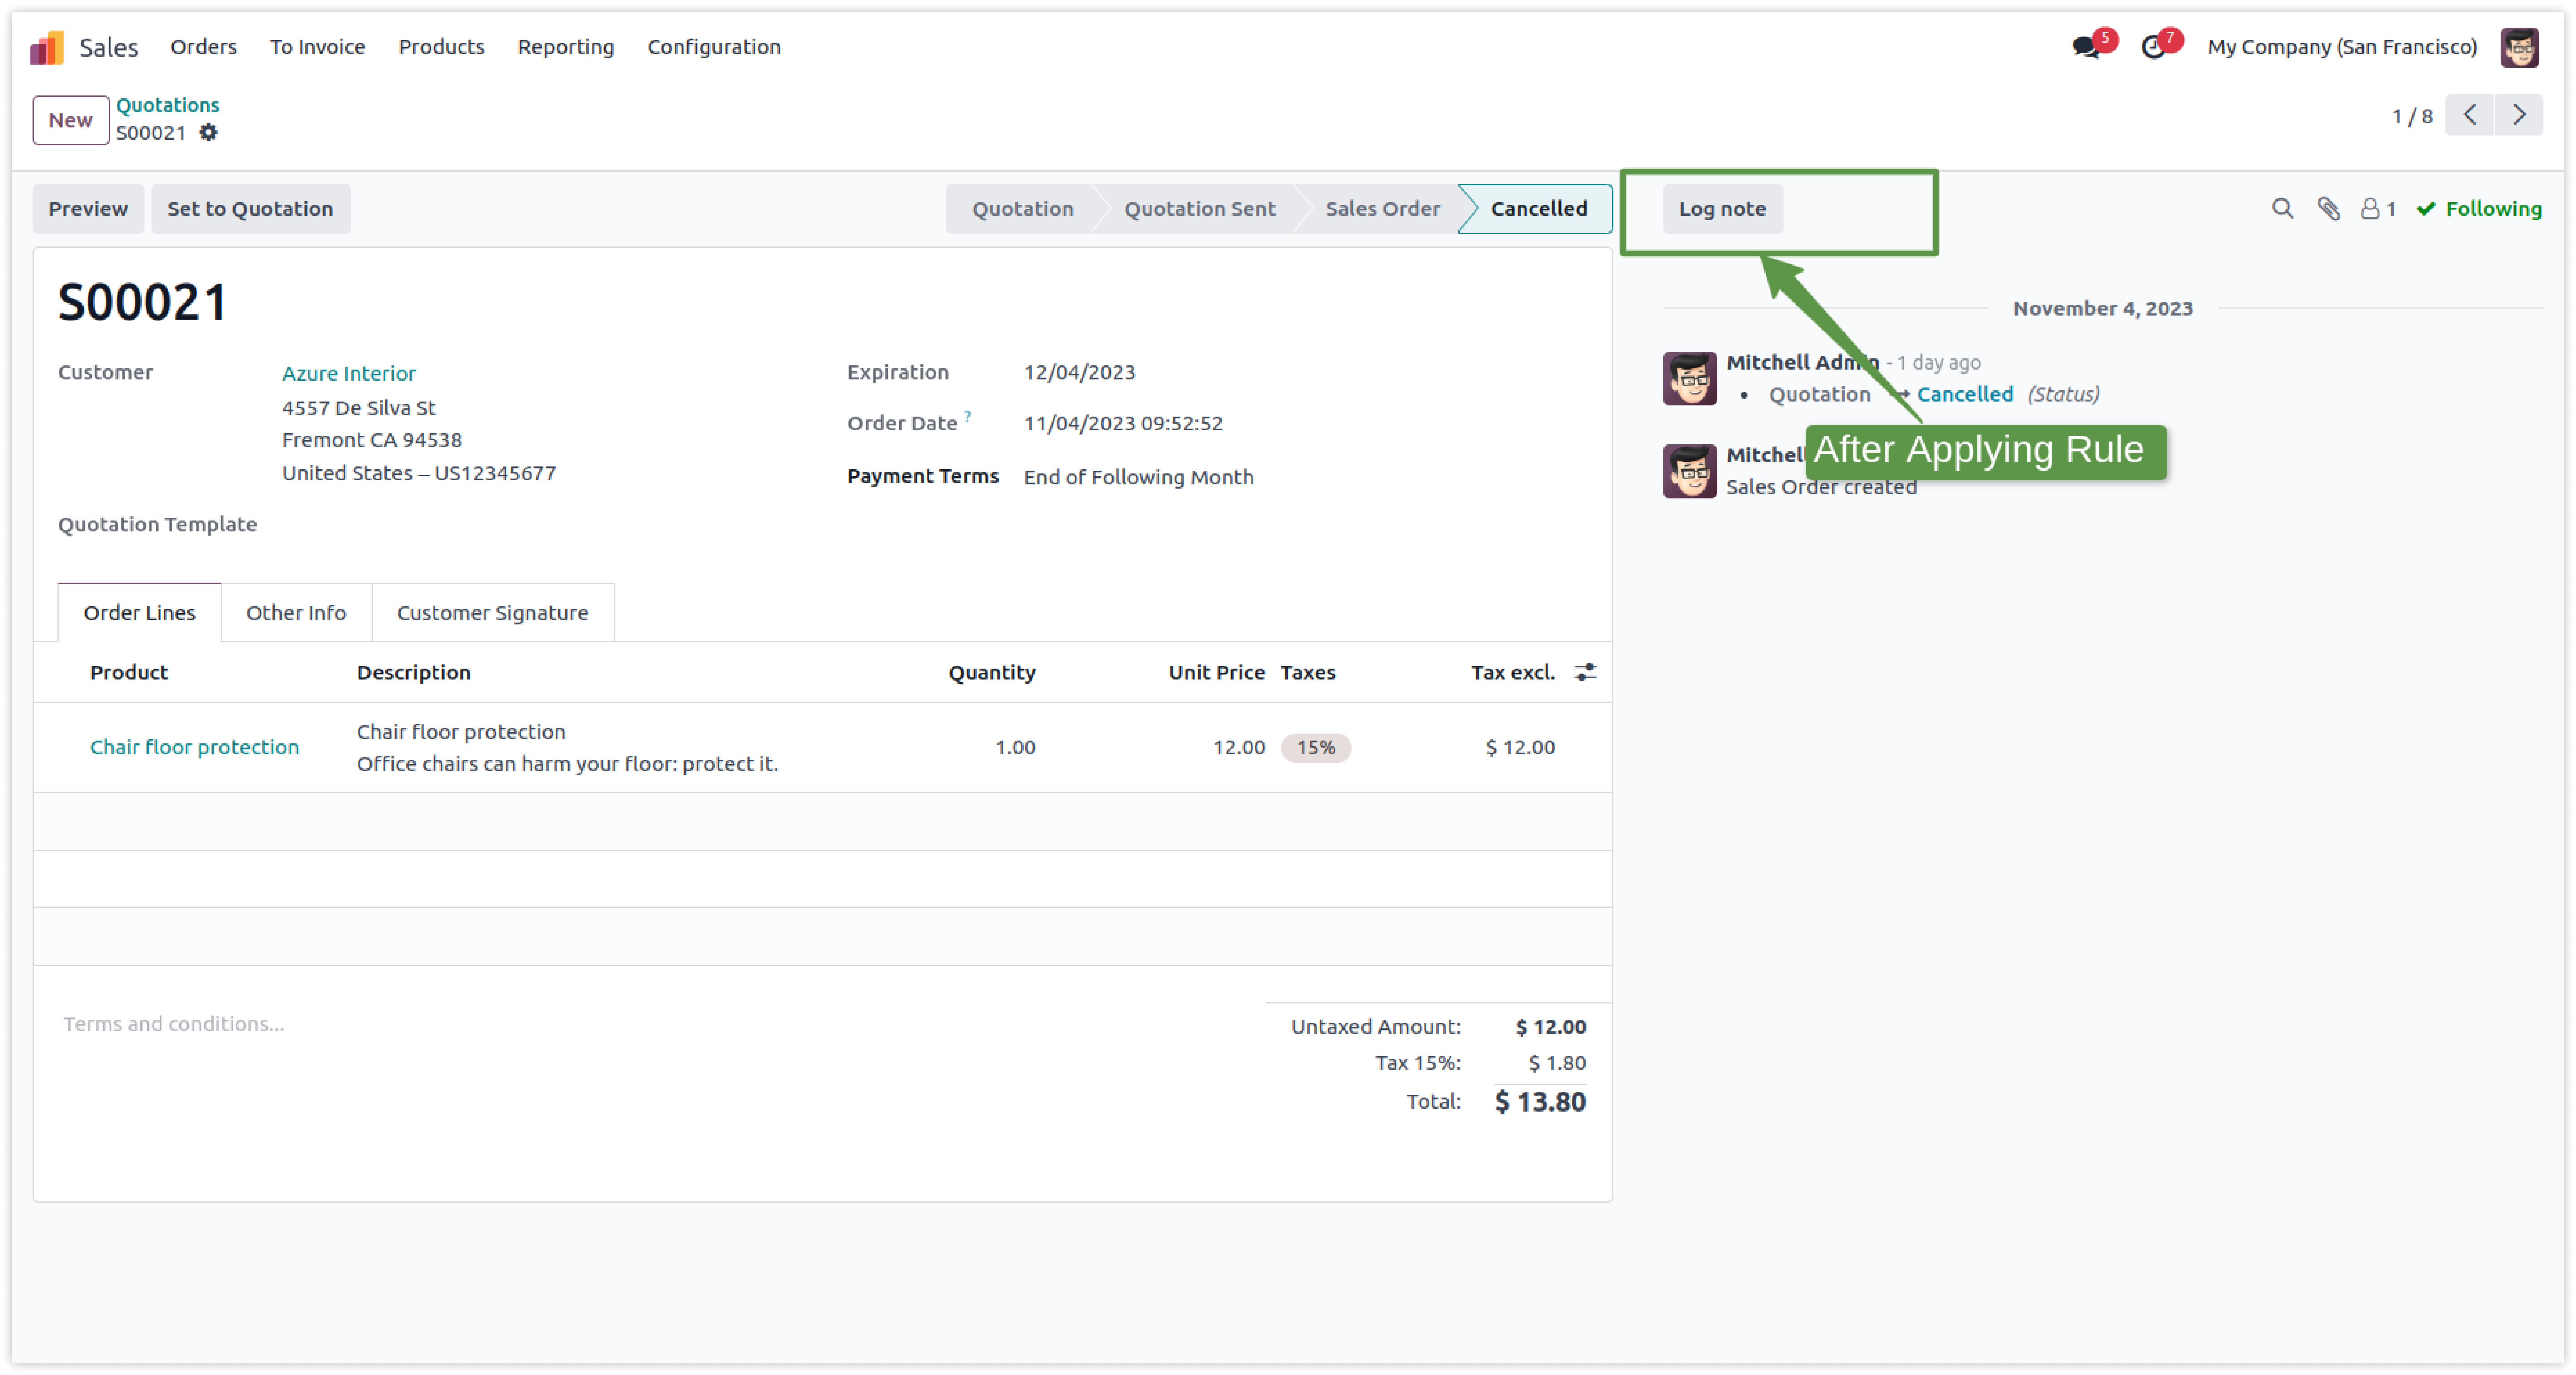
Task: Select the Order Lines tab
Action: click(139, 613)
